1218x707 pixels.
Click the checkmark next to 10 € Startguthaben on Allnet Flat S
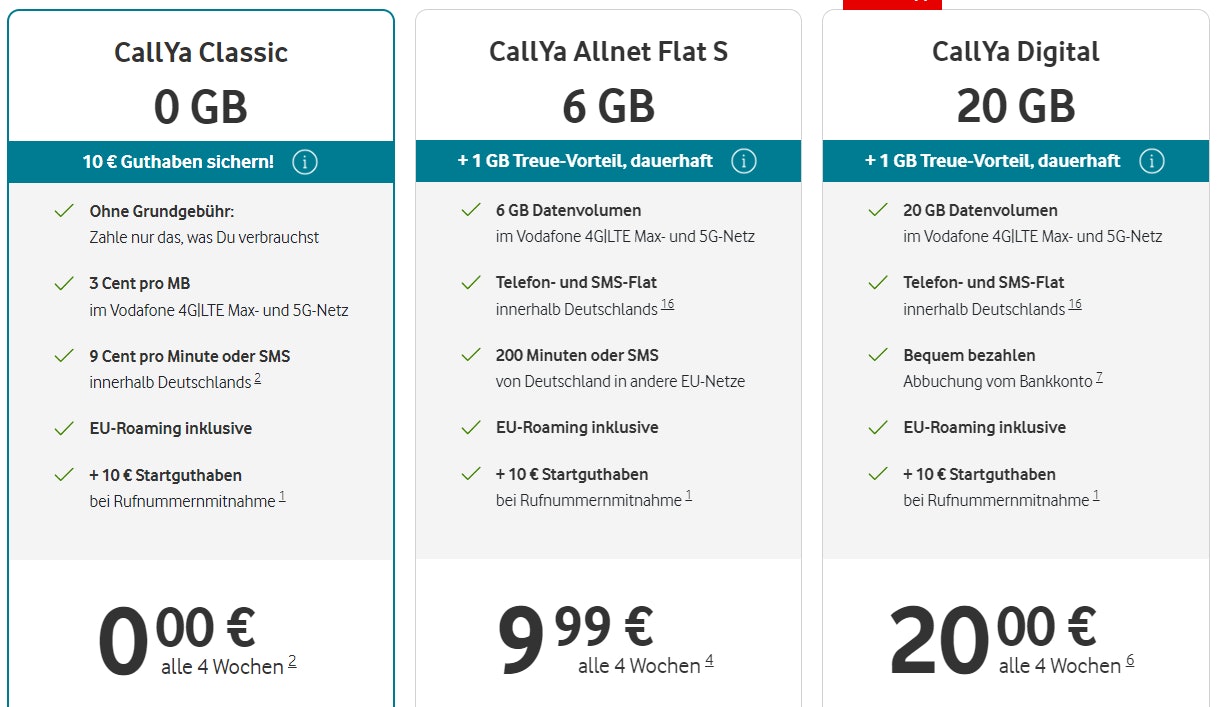click(x=470, y=474)
